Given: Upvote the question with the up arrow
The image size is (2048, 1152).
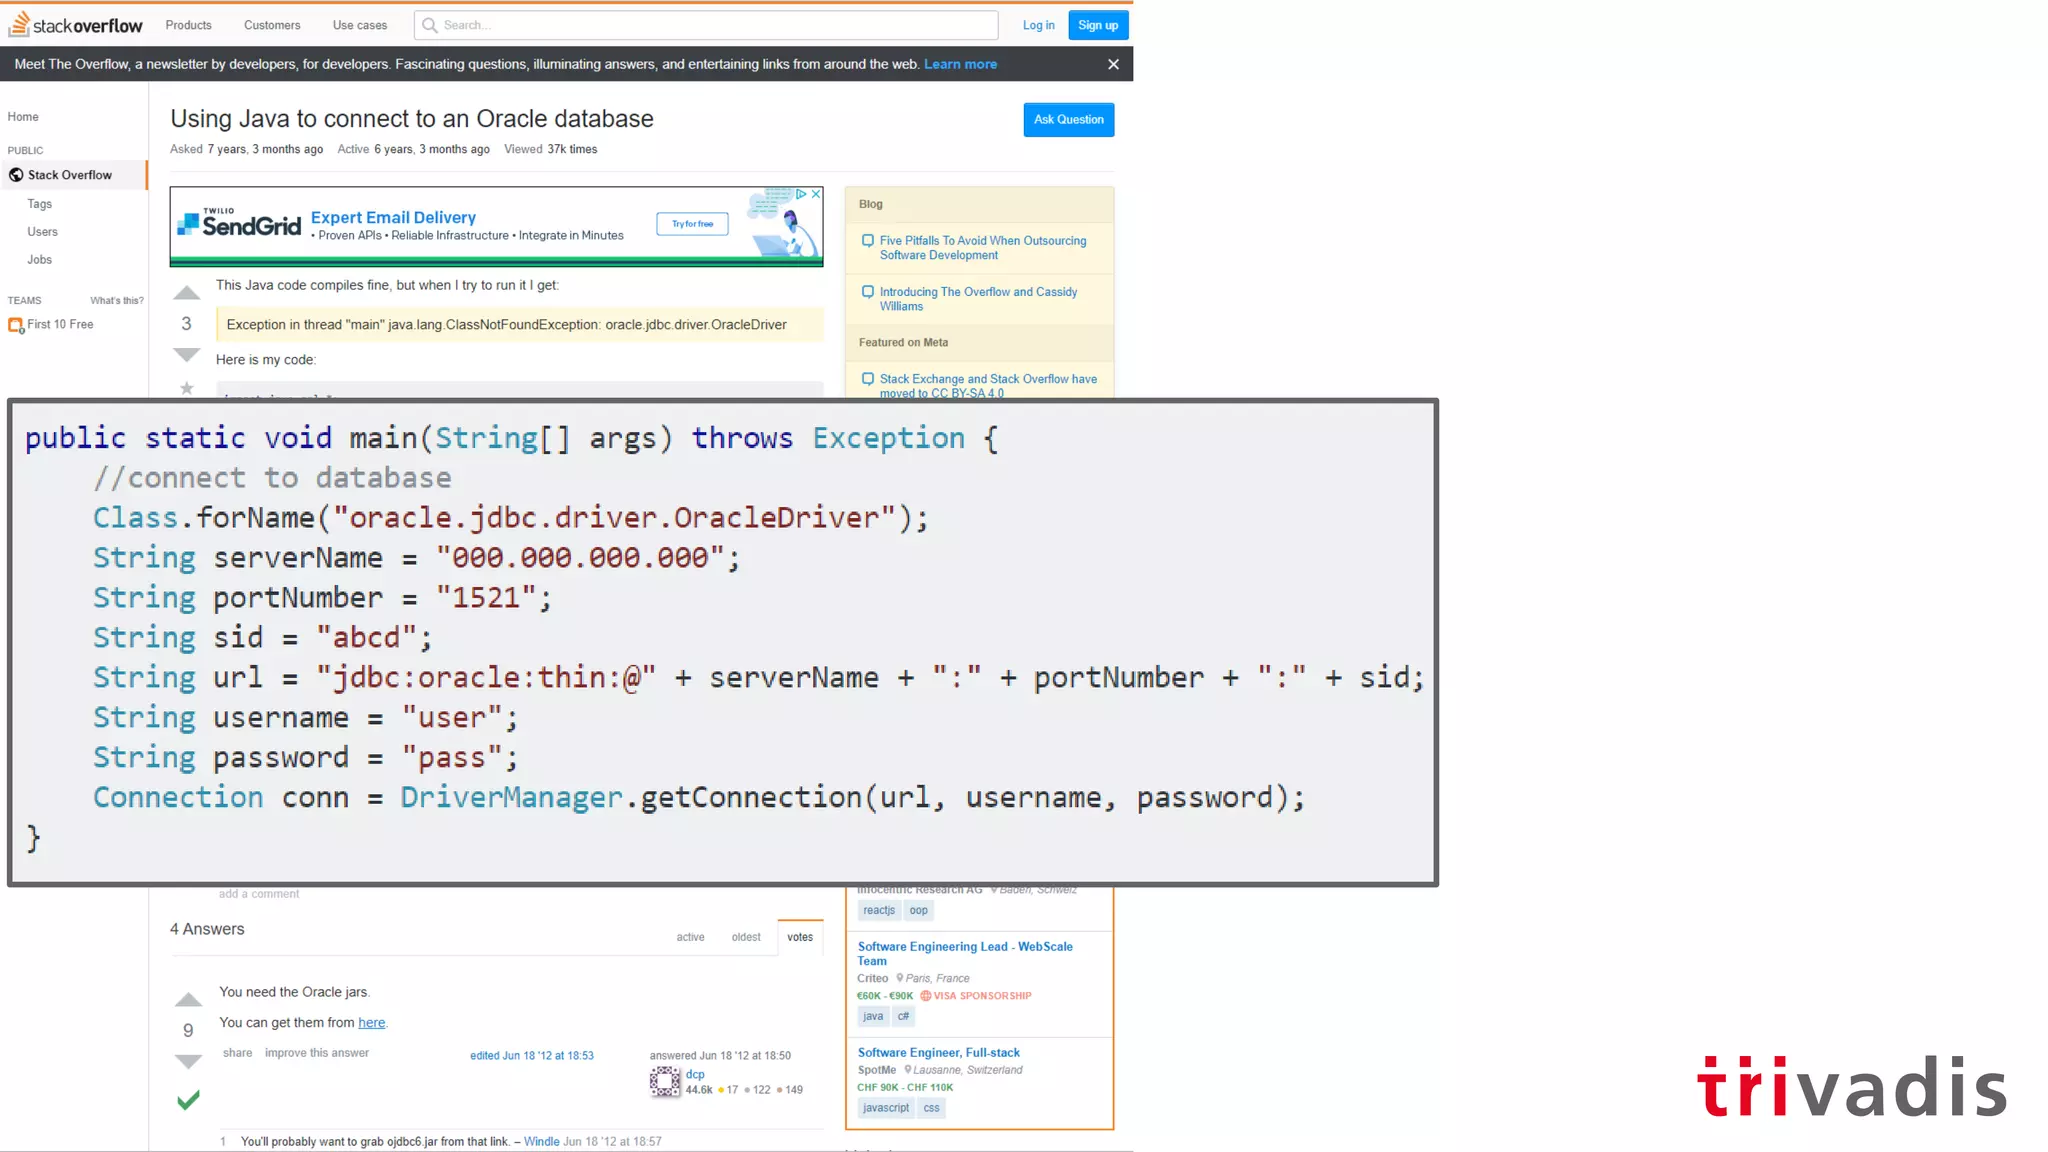Looking at the screenshot, I should coord(187,293).
